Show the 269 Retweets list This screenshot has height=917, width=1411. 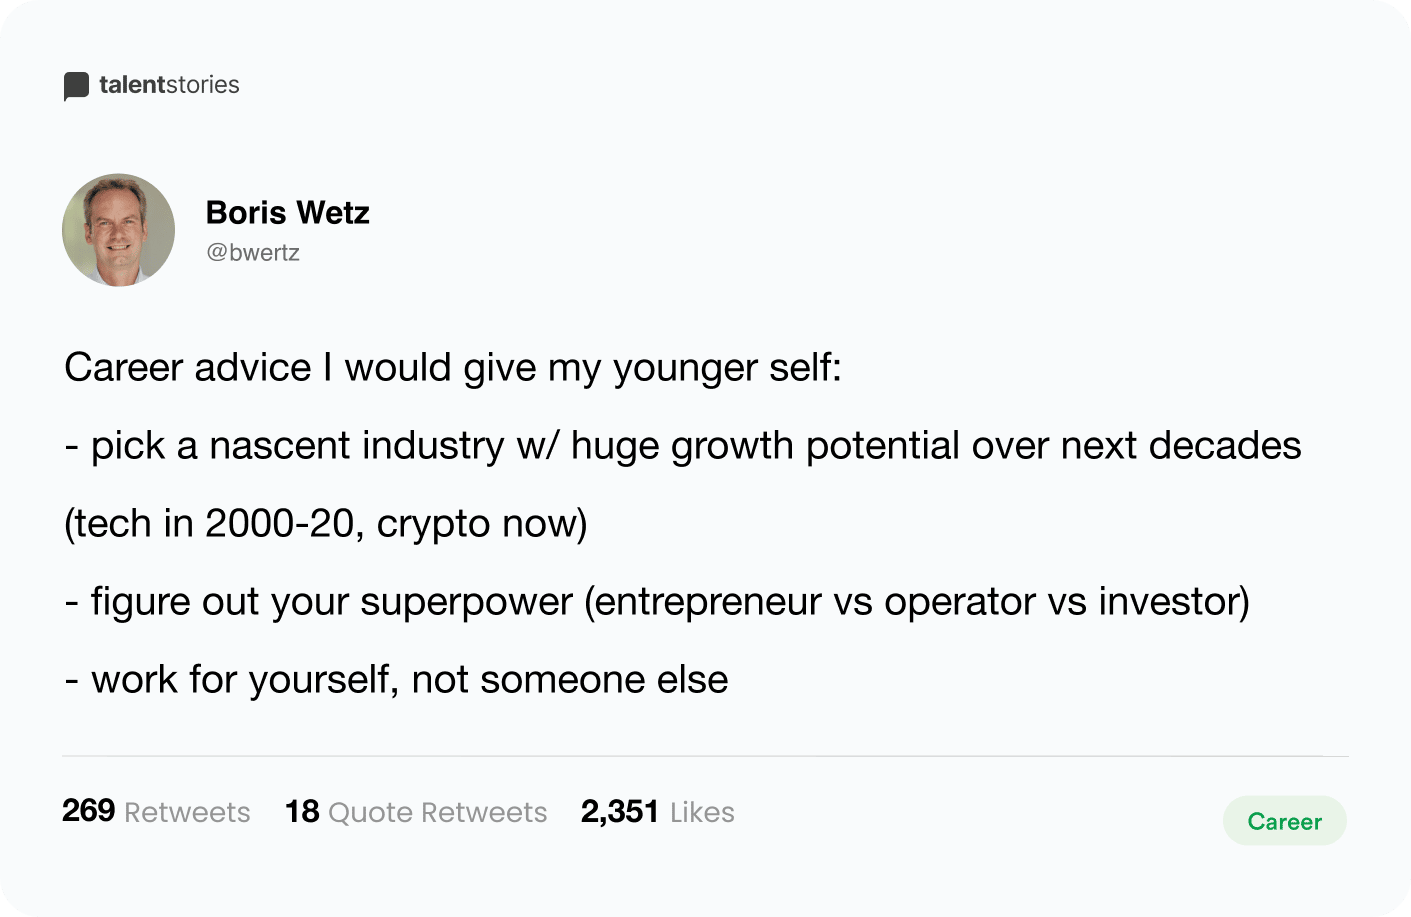pyautogui.click(x=156, y=811)
